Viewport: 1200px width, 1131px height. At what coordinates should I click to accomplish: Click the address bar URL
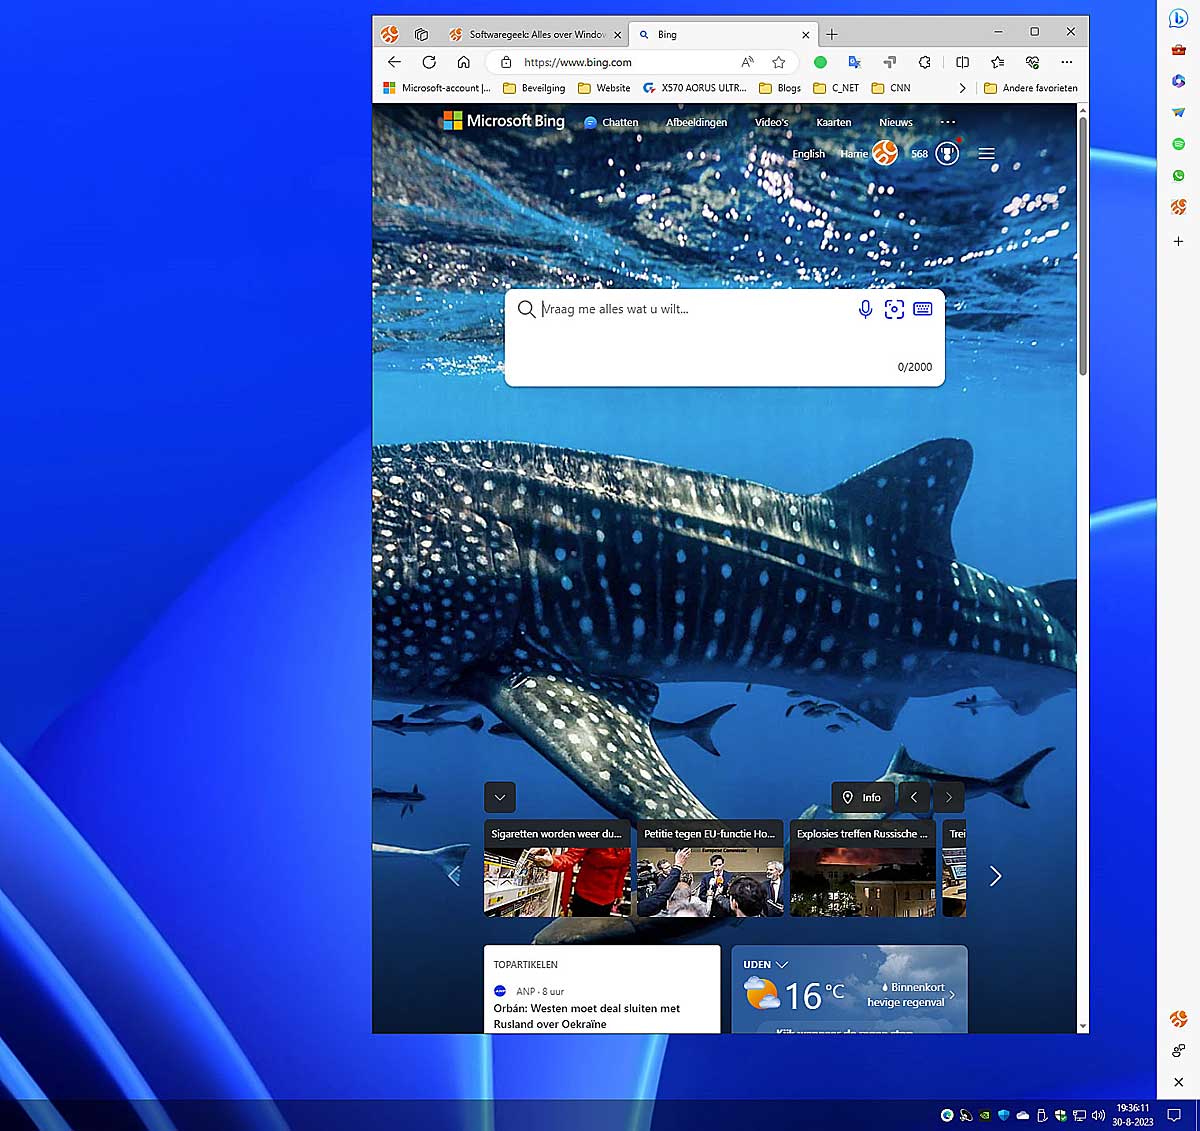pyautogui.click(x=578, y=62)
